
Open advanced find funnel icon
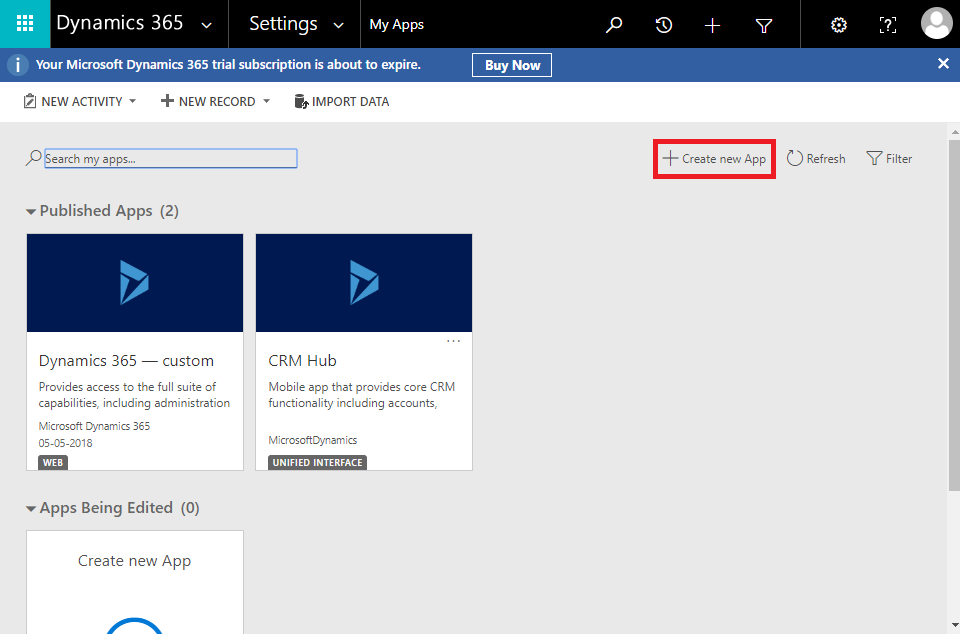[x=763, y=24]
